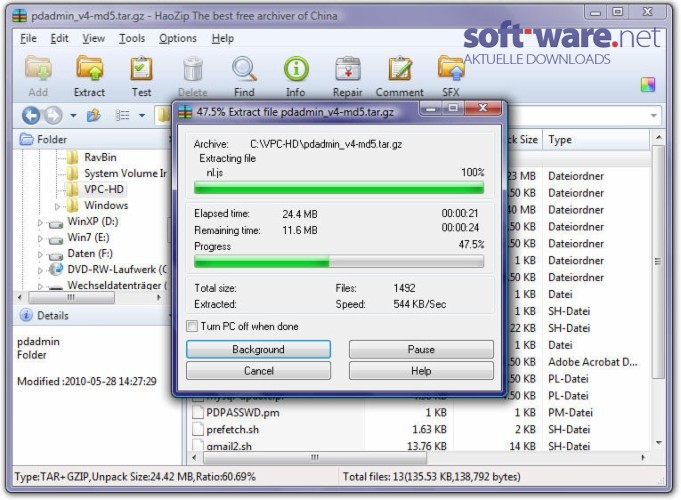Click the prefetch.sh file icon

[198, 429]
